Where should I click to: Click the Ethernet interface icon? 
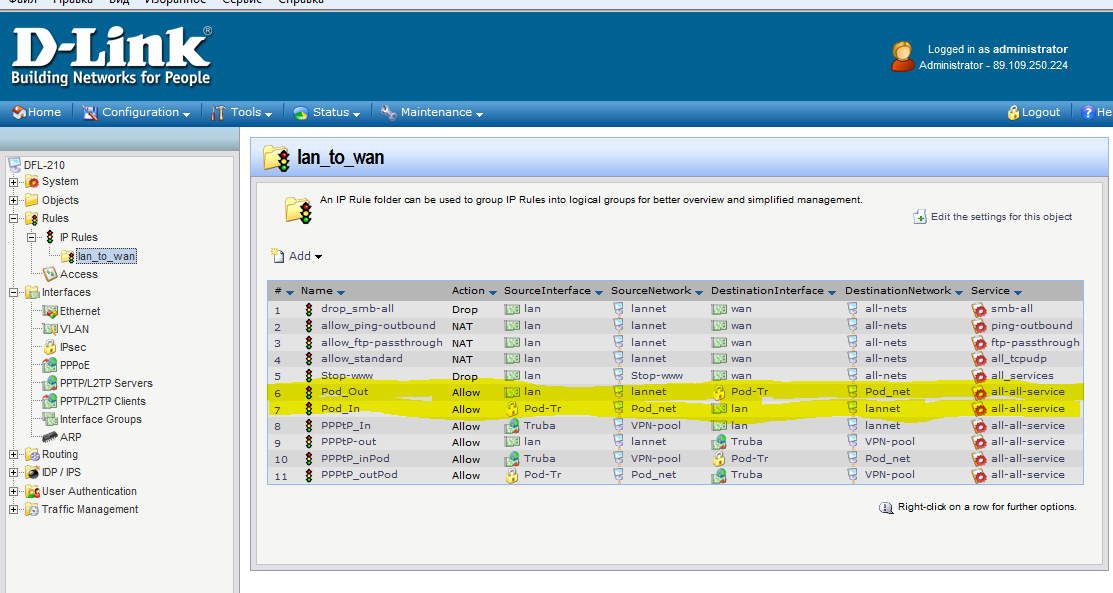tap(50, 311)
